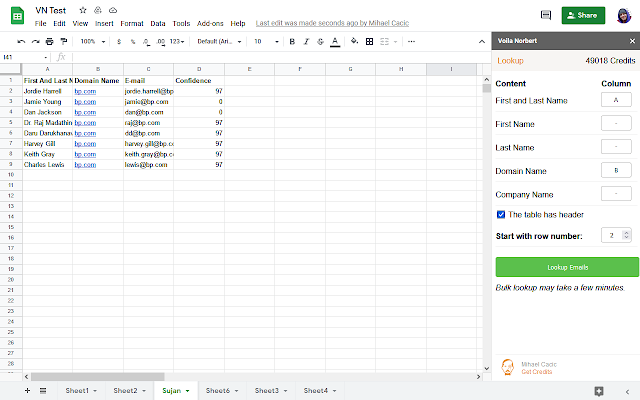Click Domain Name column field

[616, 171]
